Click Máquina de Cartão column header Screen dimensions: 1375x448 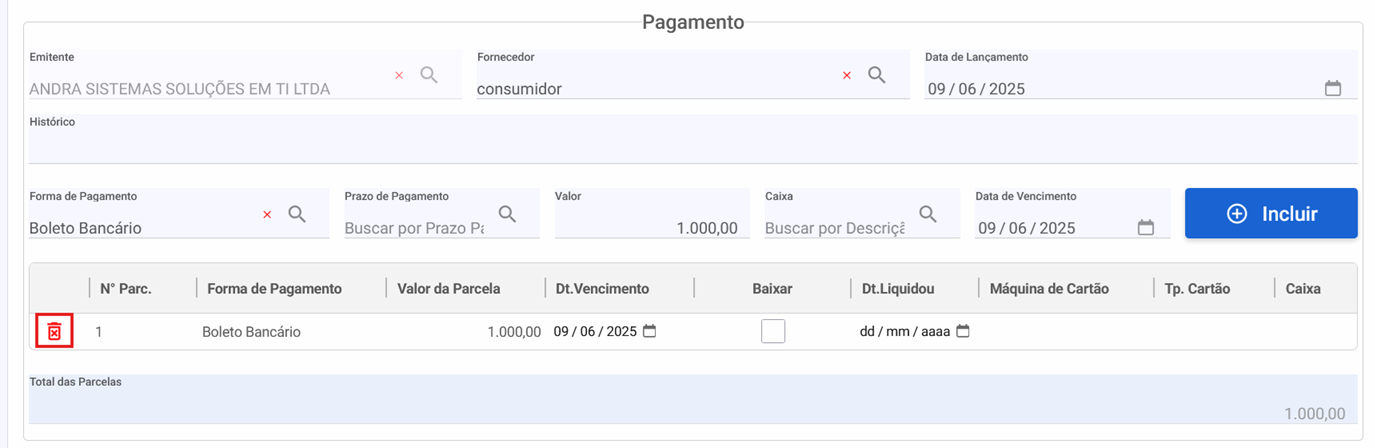[x=1049, y=288]
